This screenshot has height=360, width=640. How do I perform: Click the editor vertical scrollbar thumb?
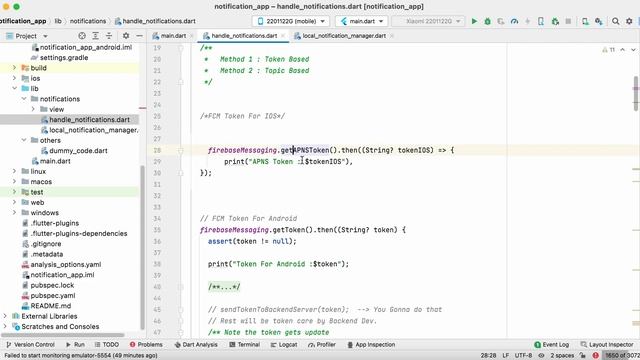636,93
